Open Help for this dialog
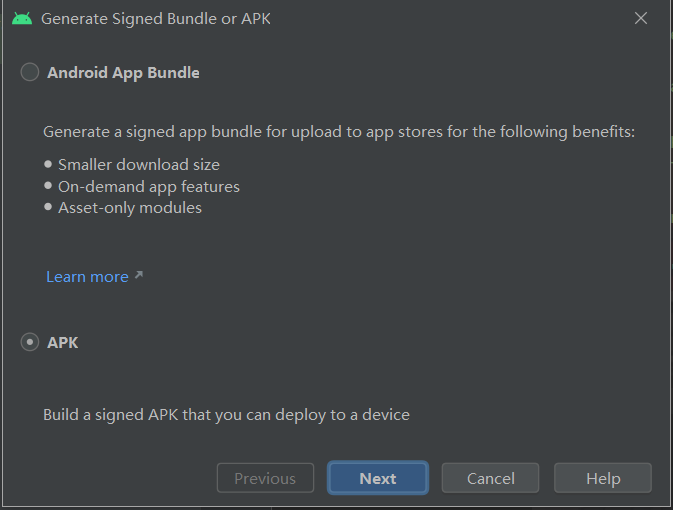This screenshot has height=510, width=673. [x=603, y=478]
